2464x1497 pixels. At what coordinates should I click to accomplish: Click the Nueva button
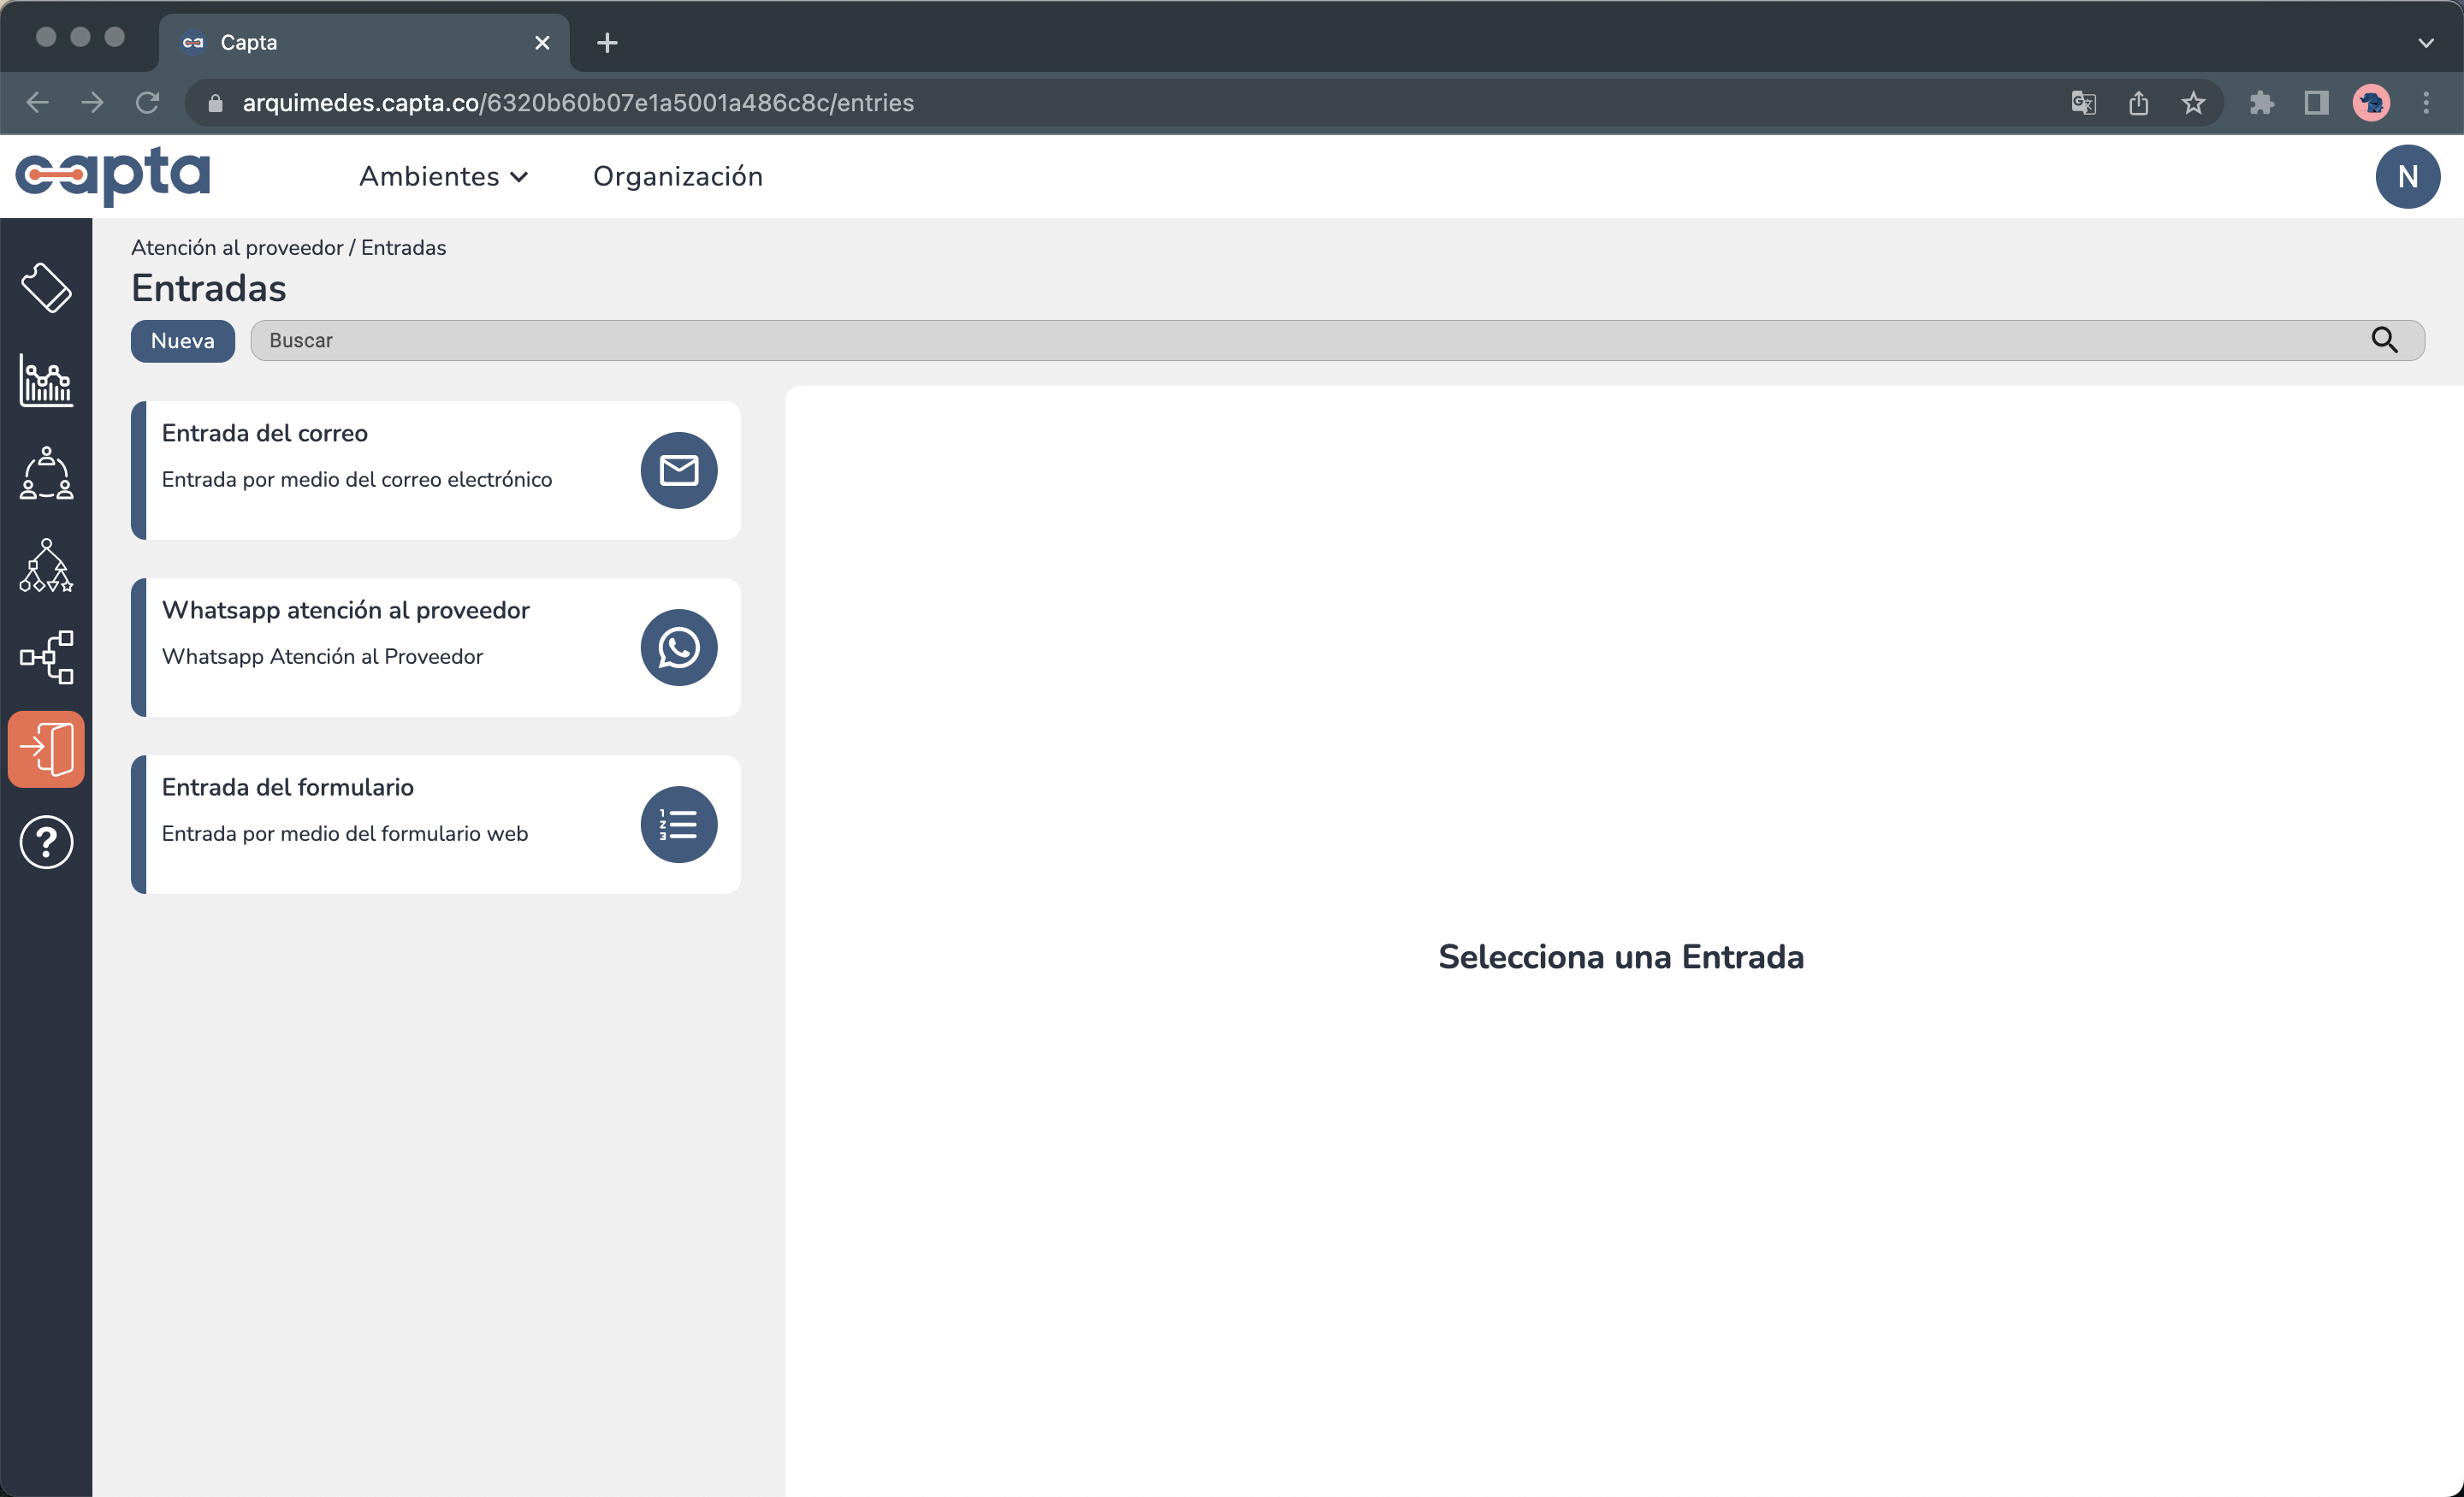(182, 340)
